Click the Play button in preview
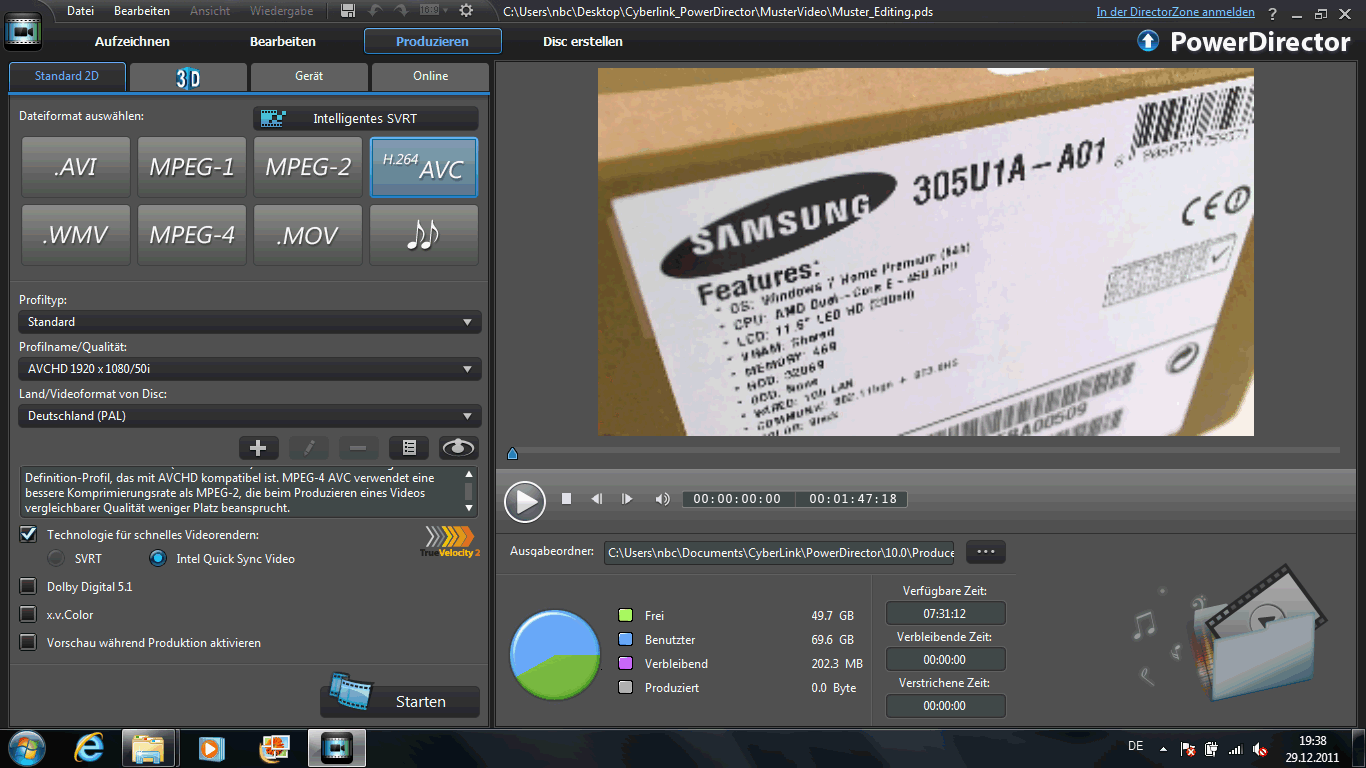This screenshot has height=768, width=1366. (x=524, y=500)
